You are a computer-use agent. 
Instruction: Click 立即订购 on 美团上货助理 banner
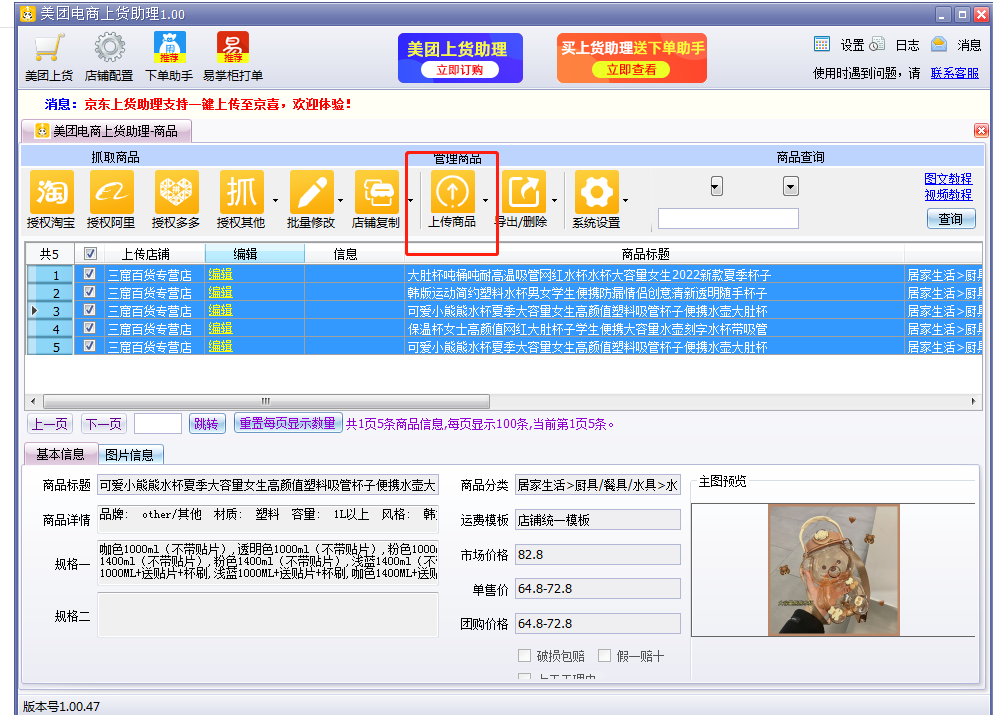[460, 70]
